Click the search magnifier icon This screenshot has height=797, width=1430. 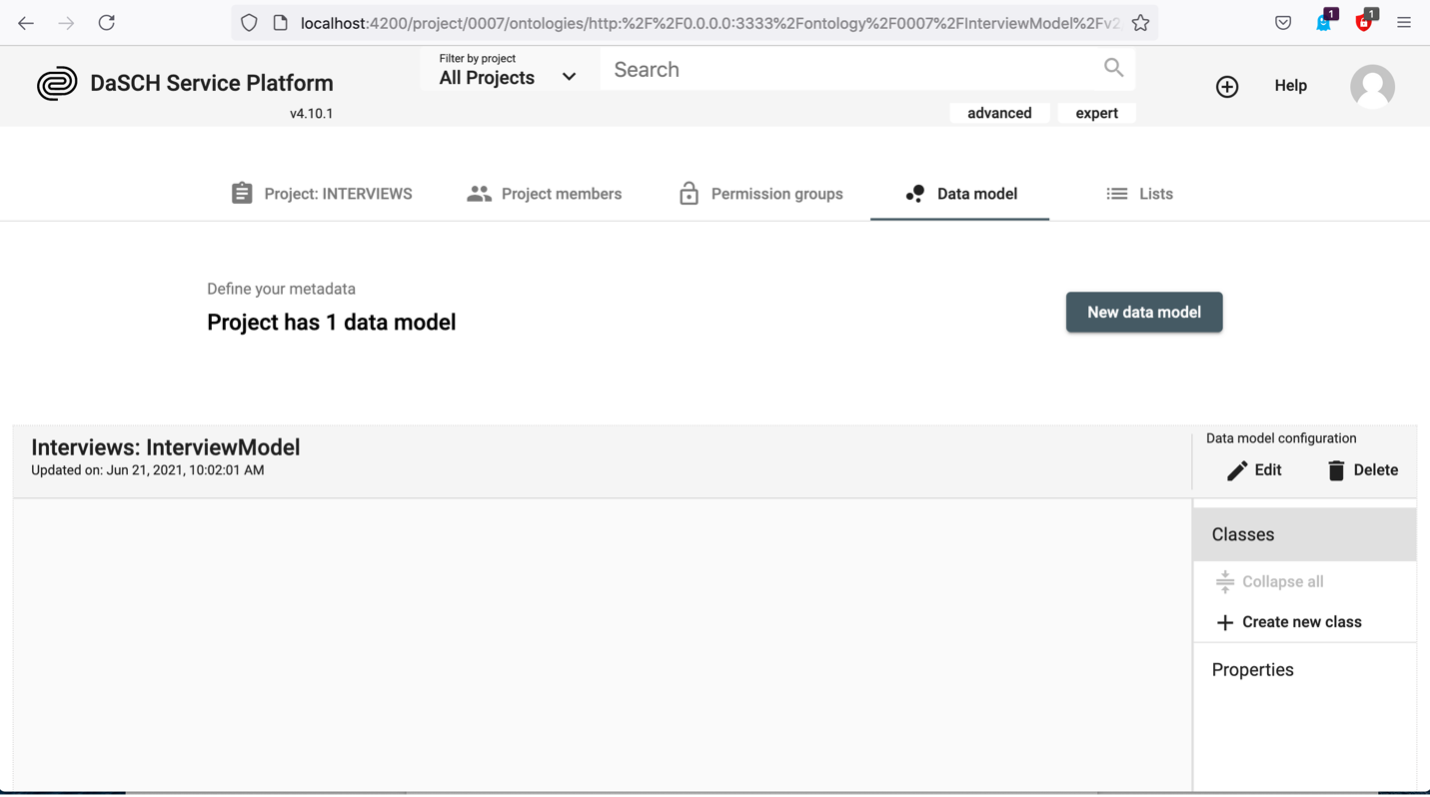1113,68
